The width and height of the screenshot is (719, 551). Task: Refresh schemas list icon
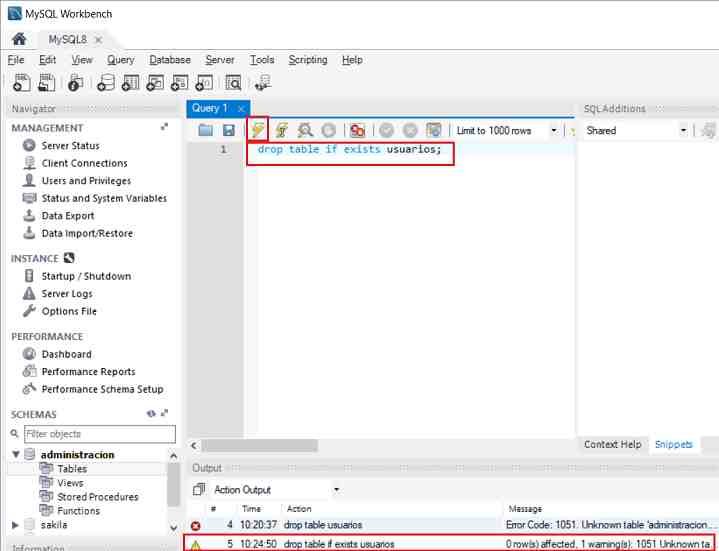point(150,414)
